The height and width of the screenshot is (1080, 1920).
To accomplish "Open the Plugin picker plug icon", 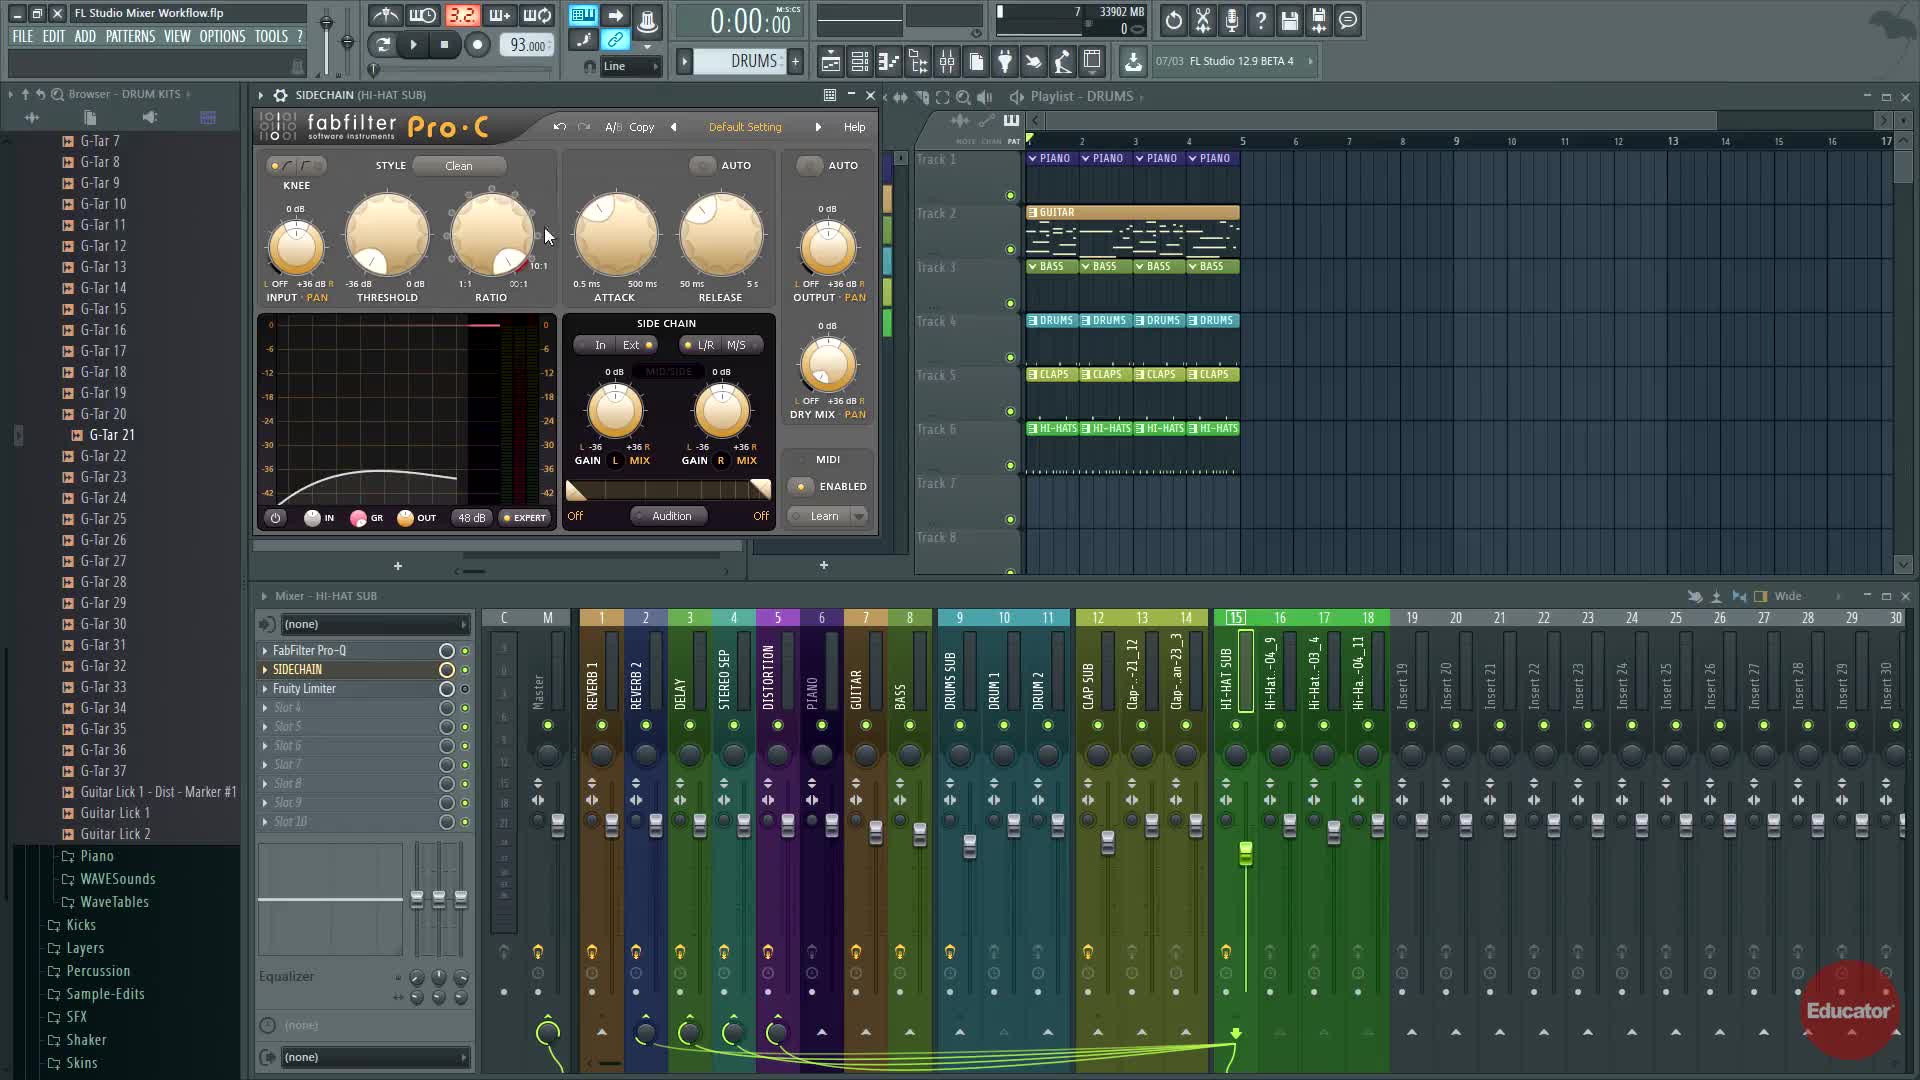I will [1004, 62].
